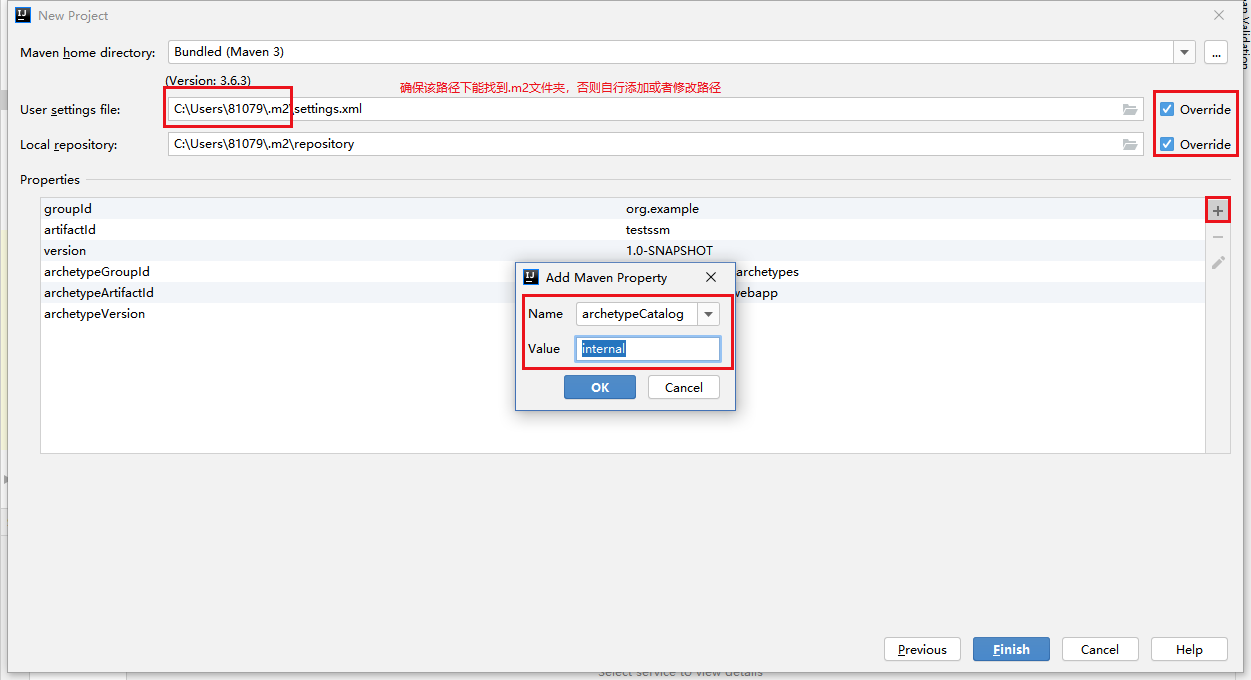Image resolution: width=1251 pixels, height=680 pixels.
Task: Click the Cancel button in New Project
Action: (1100, 649)
